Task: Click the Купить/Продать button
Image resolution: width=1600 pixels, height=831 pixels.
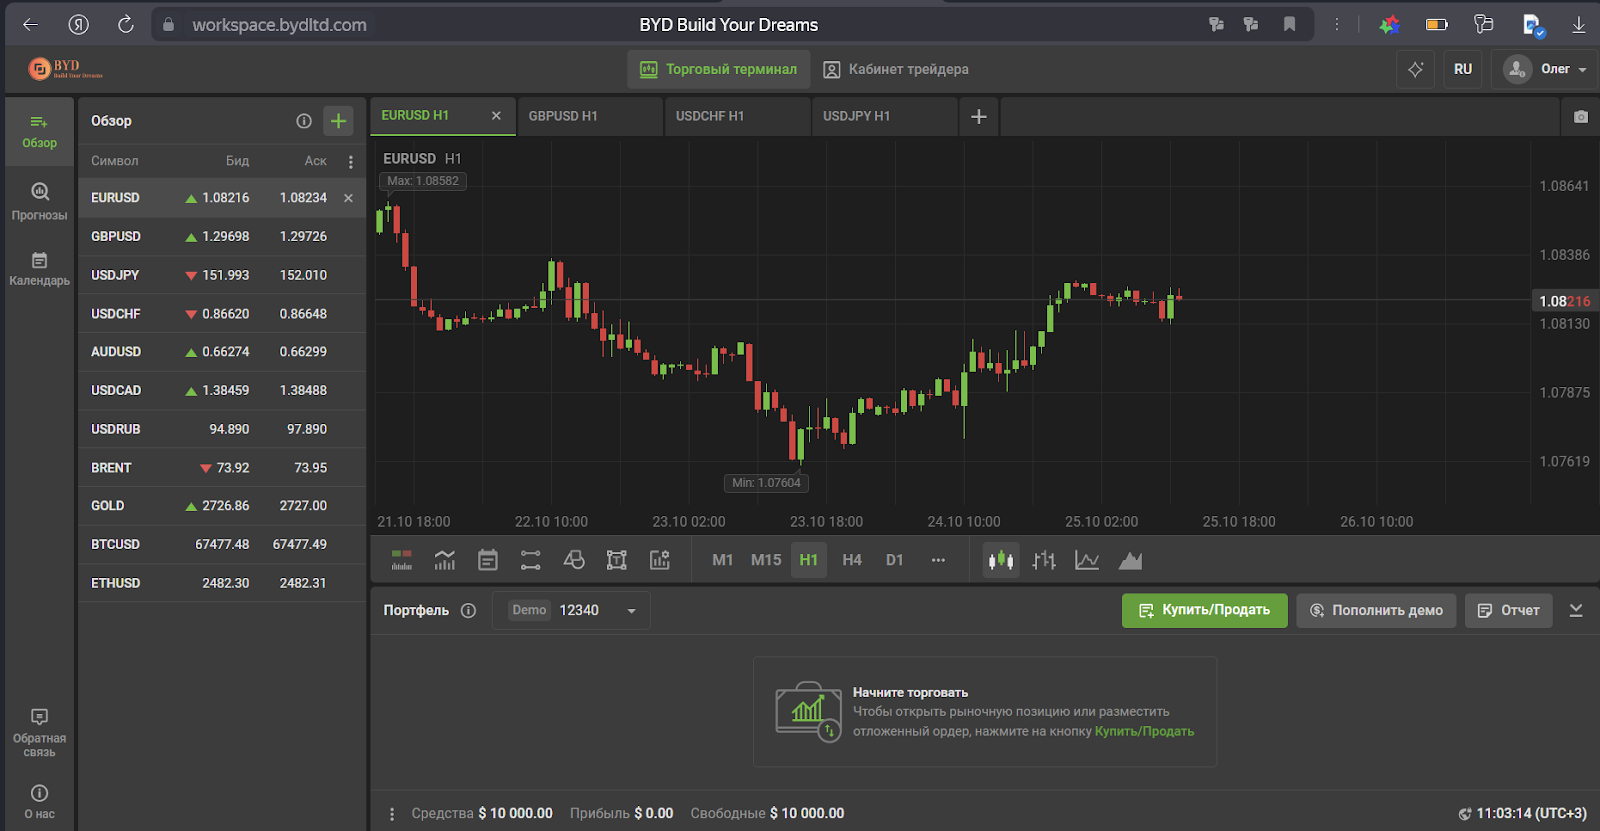Action: click(x=1204, y=610)
